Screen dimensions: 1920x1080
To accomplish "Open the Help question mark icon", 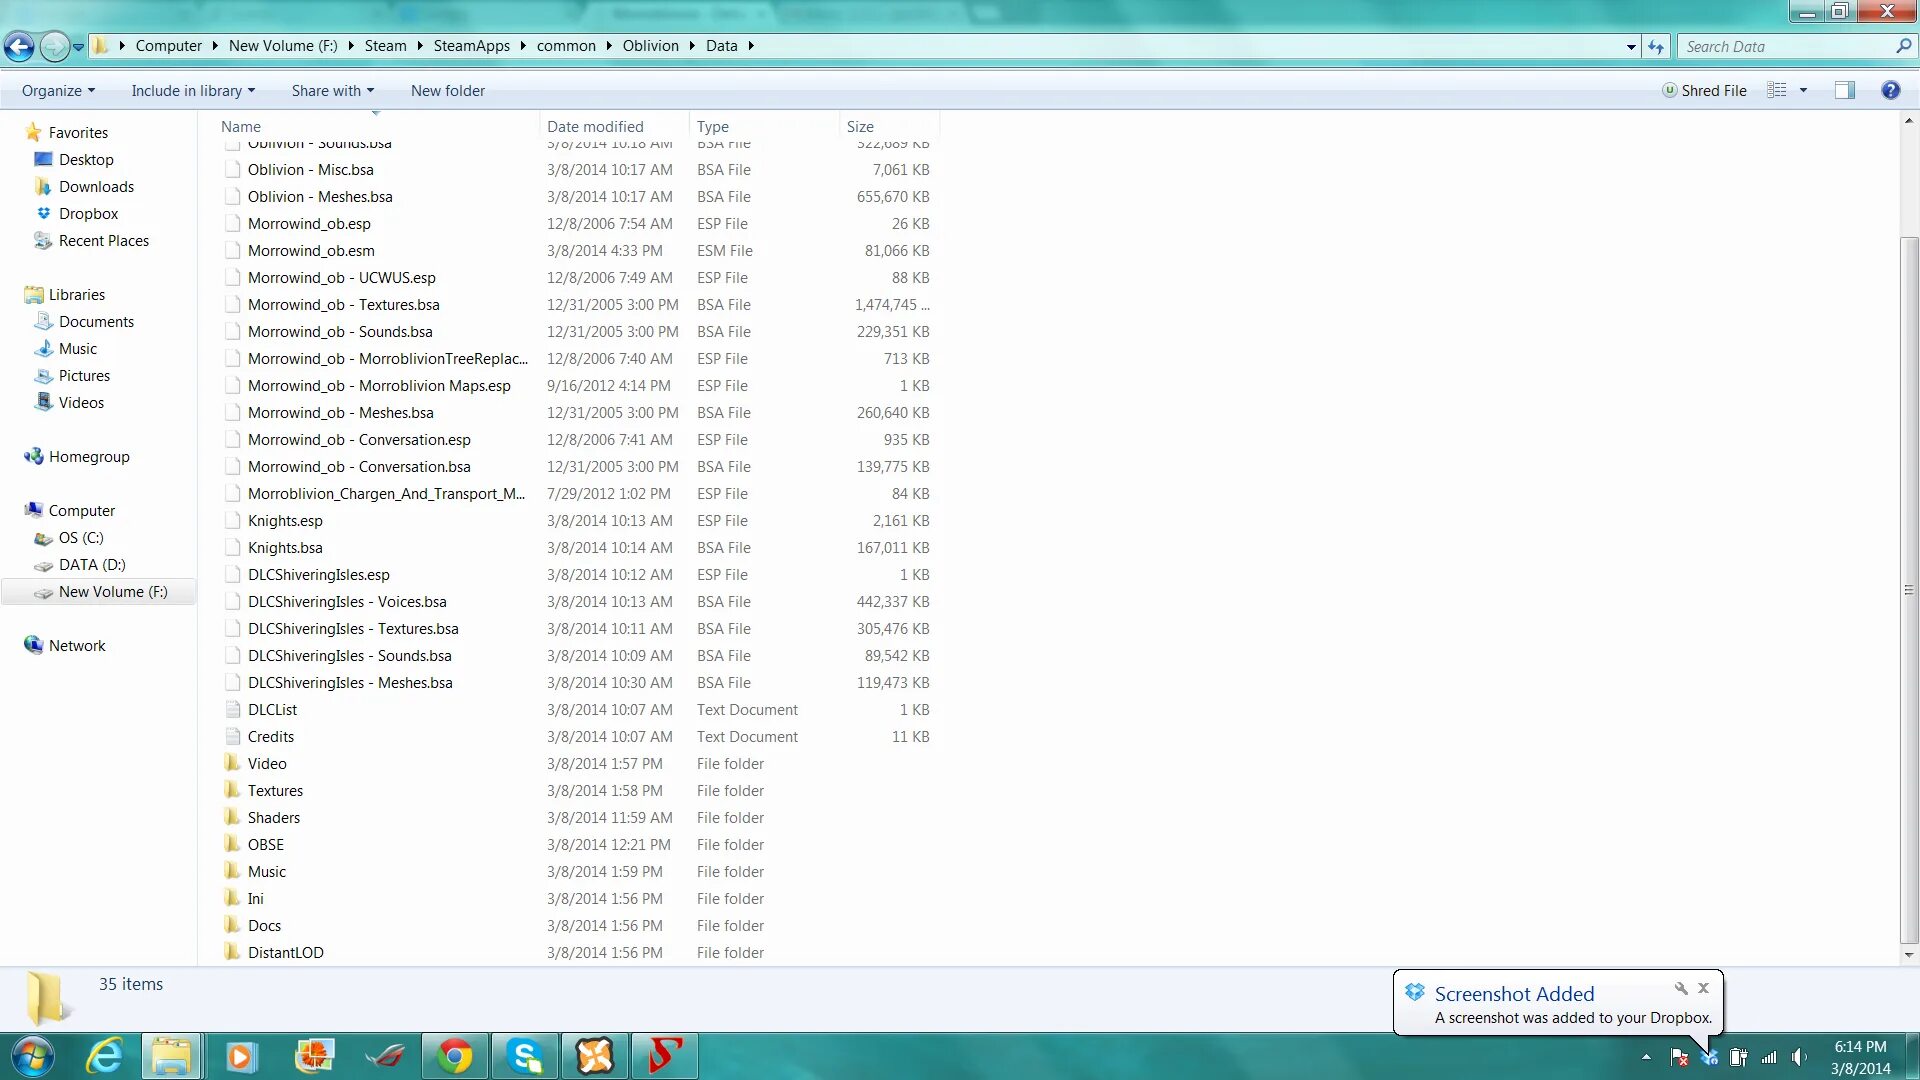I will tap(1890, 90).
